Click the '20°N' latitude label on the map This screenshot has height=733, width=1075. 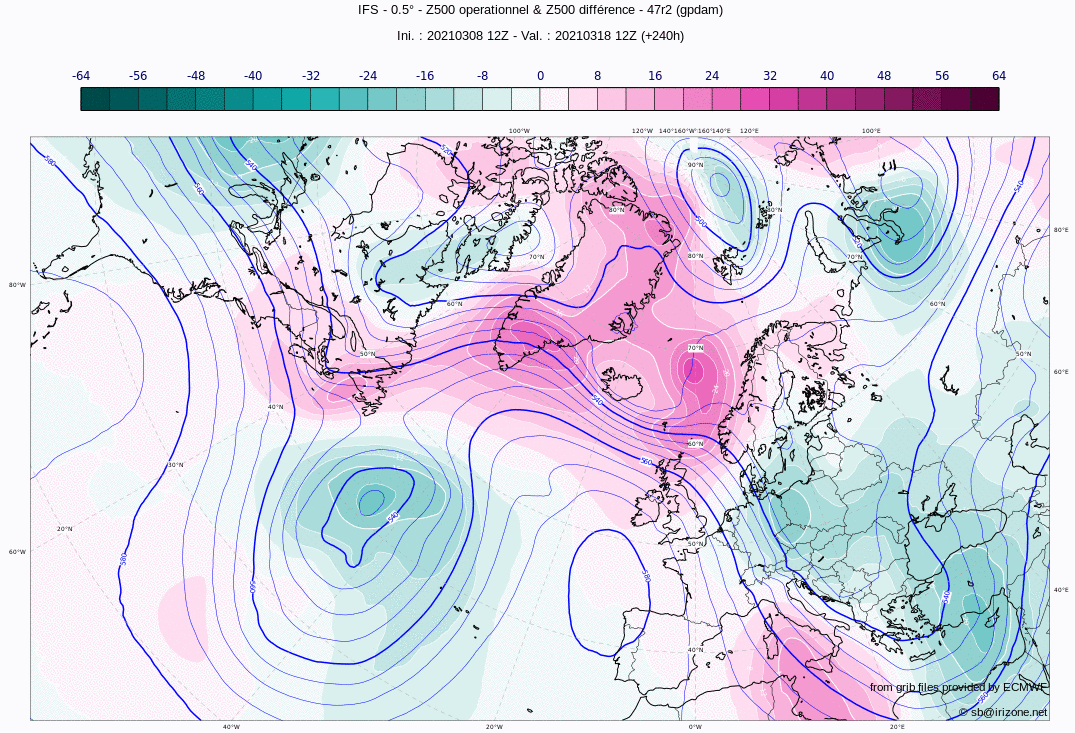(x=64, y=529)
